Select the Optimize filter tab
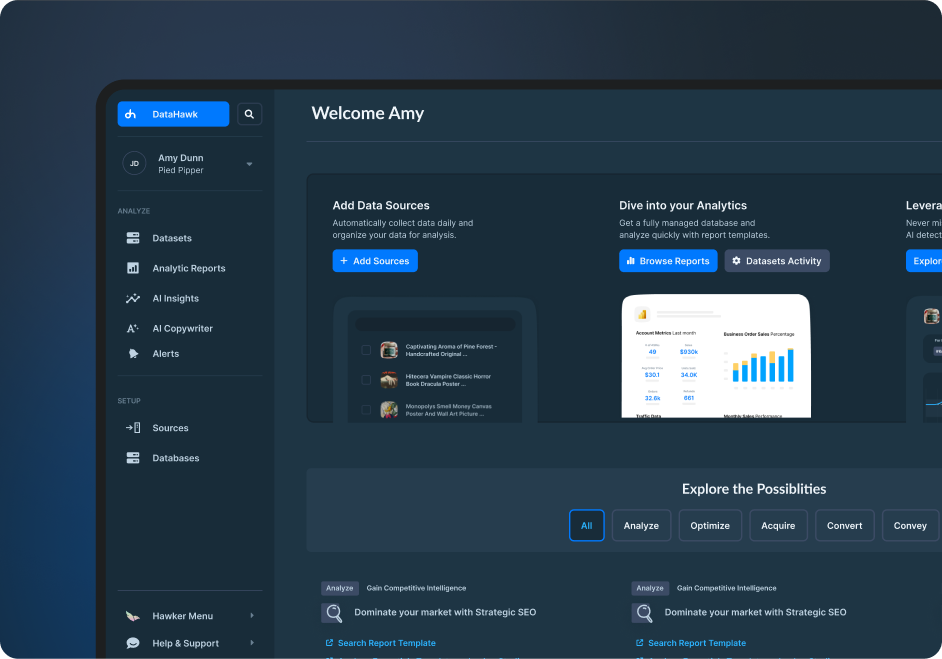The height and width of the screenshot is (659, 942). pyautogui.click(x=710, y=526)
